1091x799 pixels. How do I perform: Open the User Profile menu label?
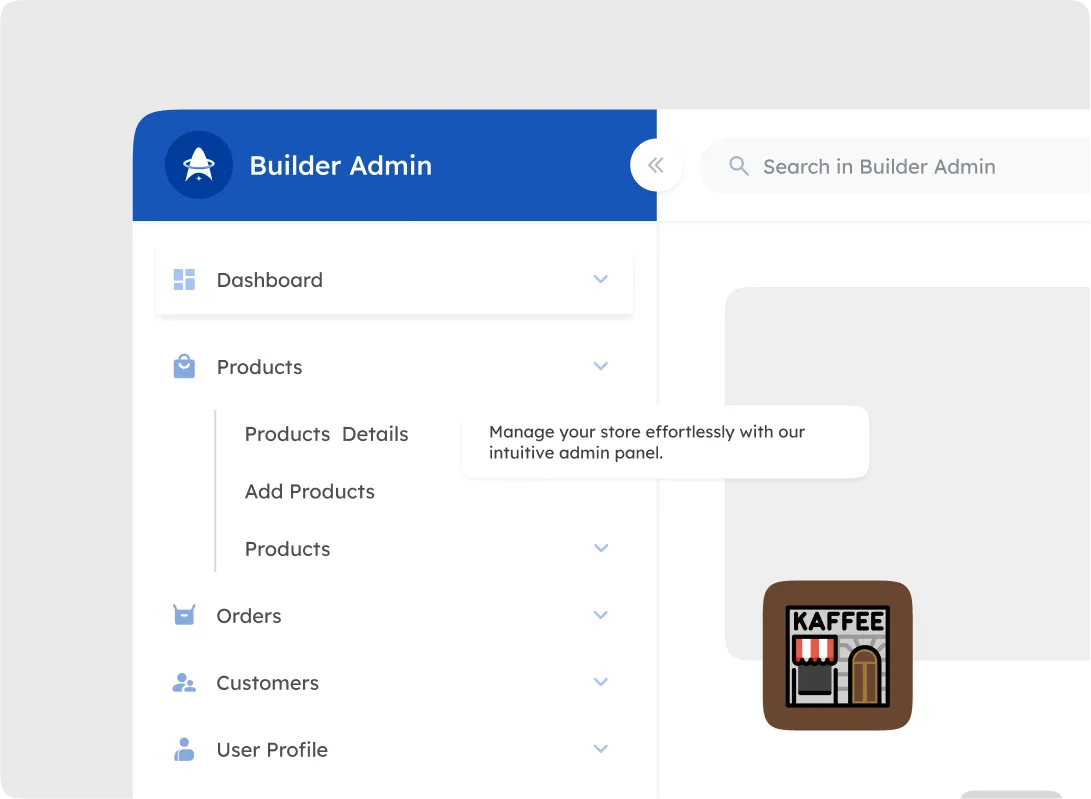pos(272,750)
